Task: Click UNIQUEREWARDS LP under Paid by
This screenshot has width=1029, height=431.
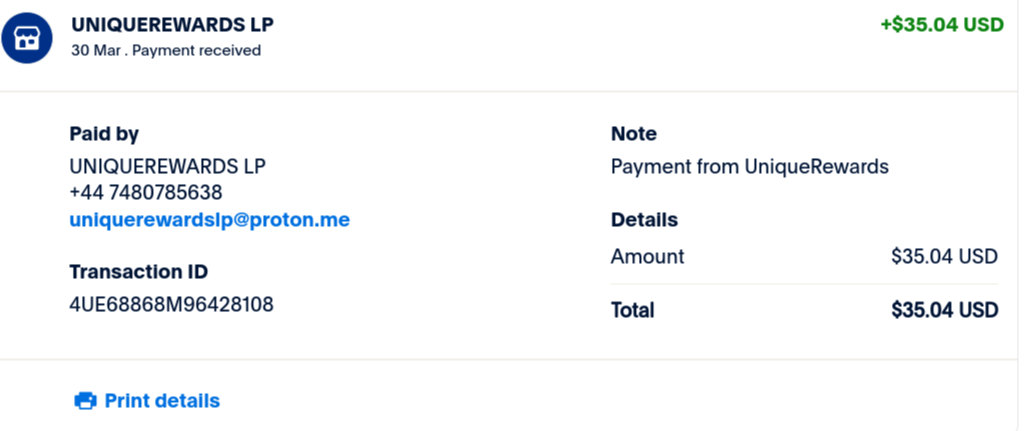Action: pos(167,167)
